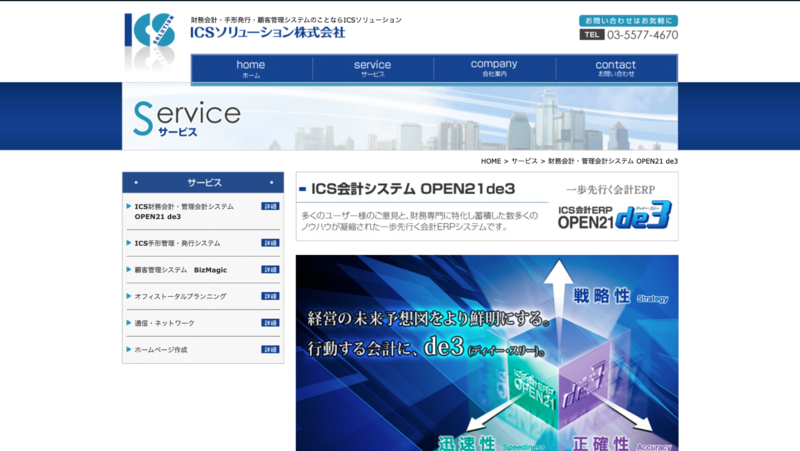Click 詳細 badge for ホームページ作成 row
This screenshot has width=800, height=451.
pyautogui.click(x=270, y=349)
